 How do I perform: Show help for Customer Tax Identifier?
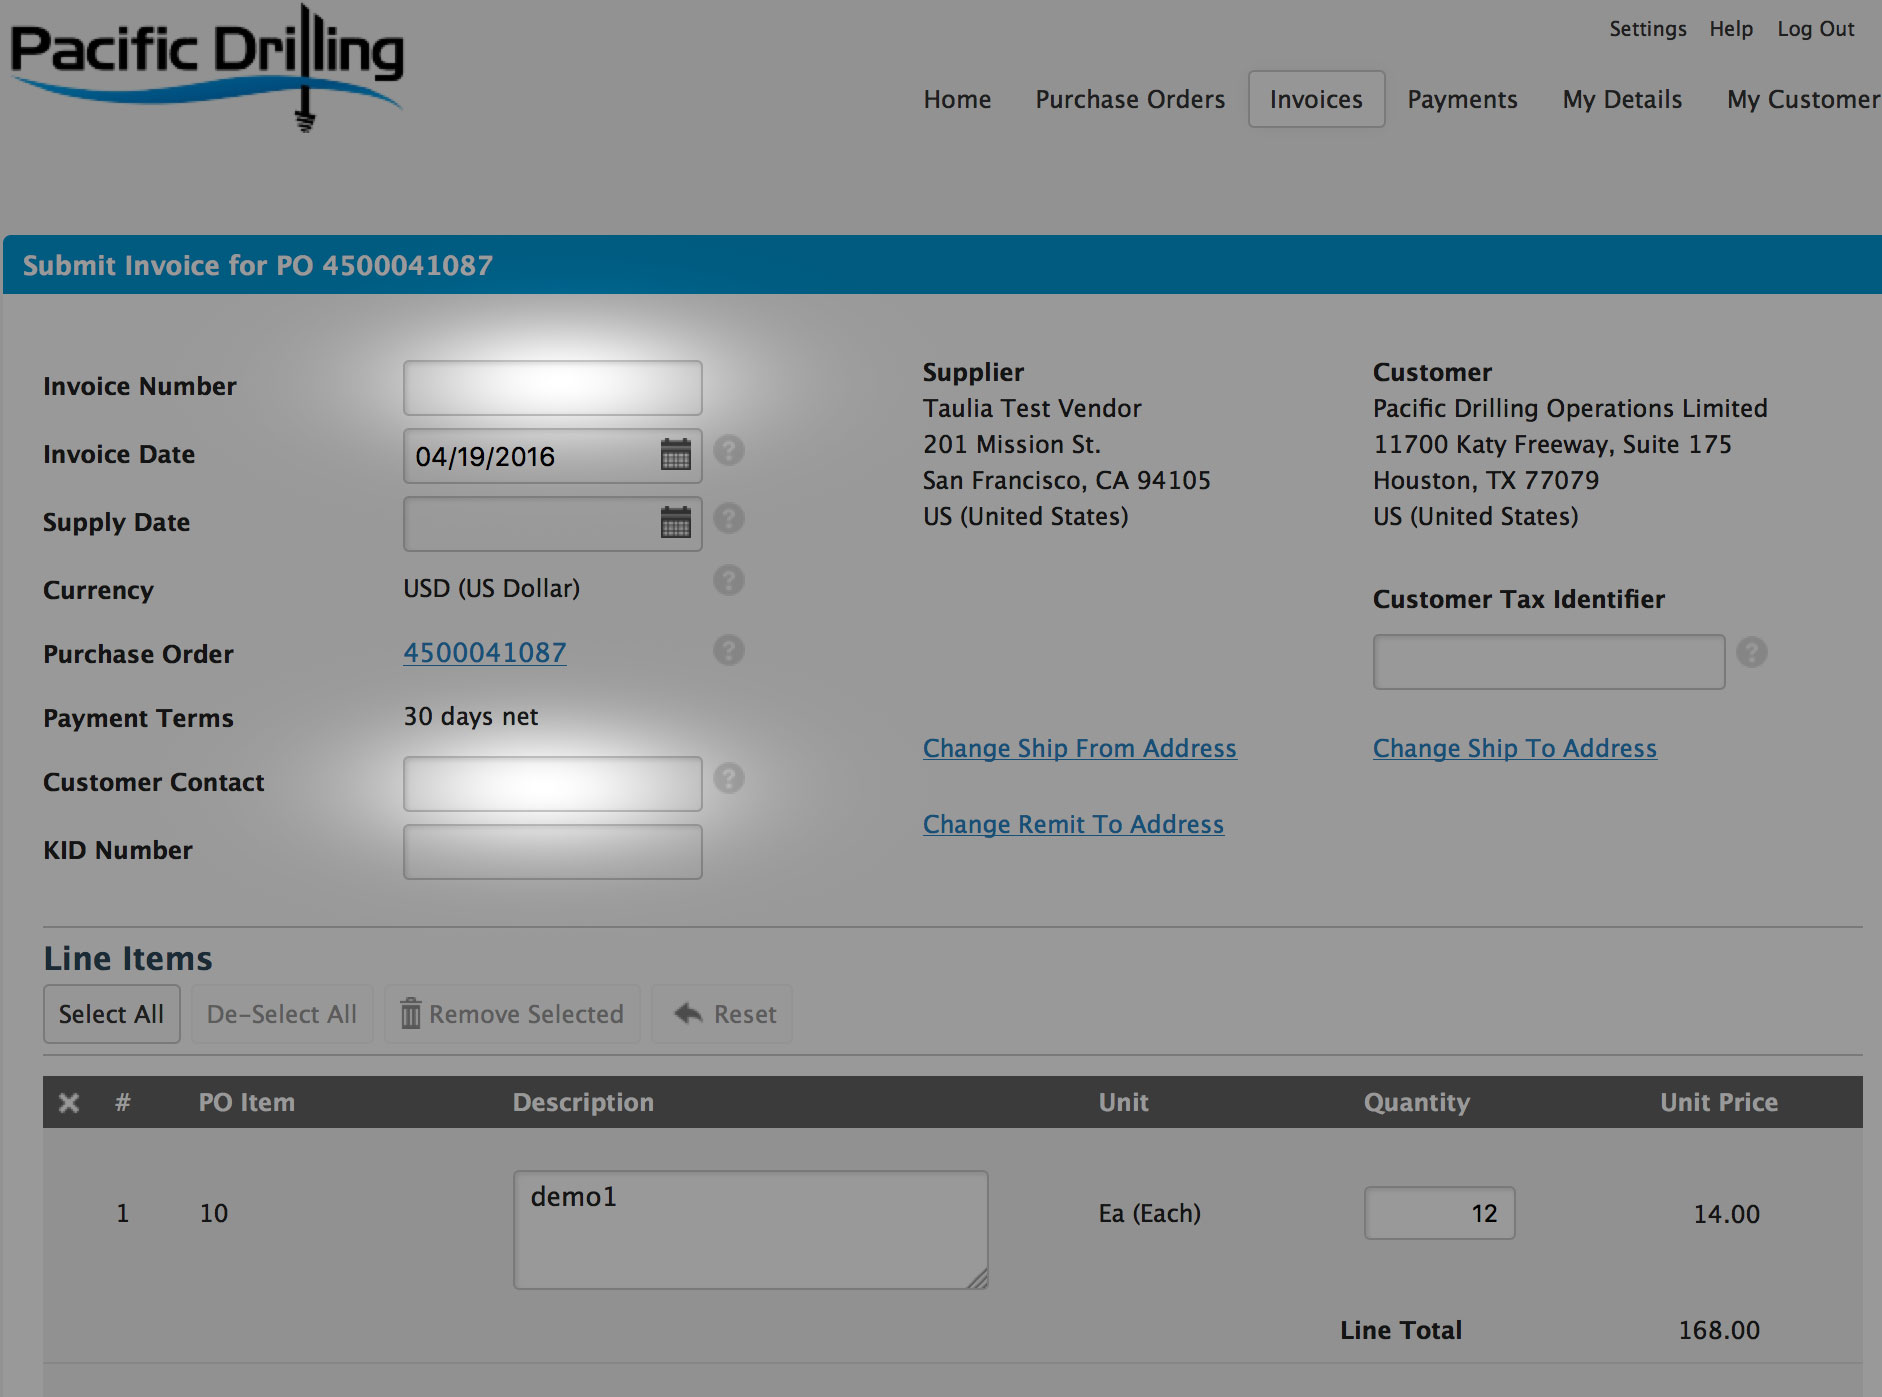pyautogui.click(x=1752, y=653)
